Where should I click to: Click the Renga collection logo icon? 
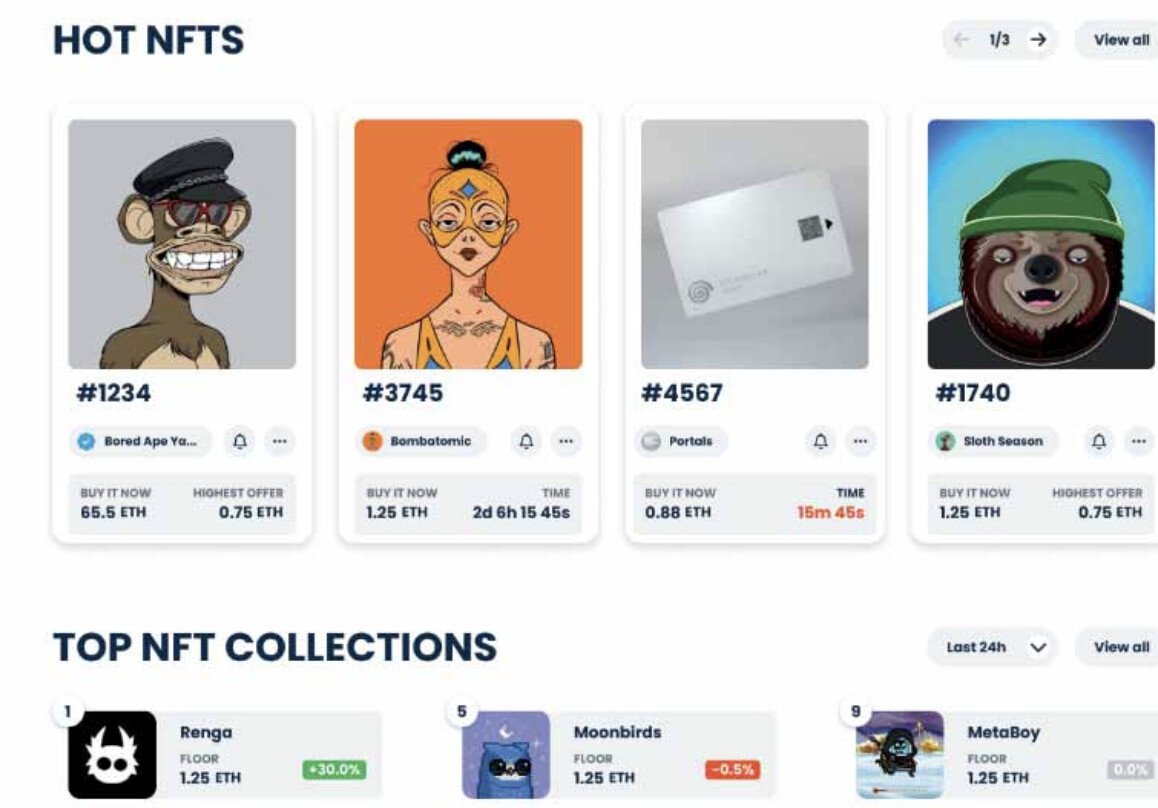point(112,754)
